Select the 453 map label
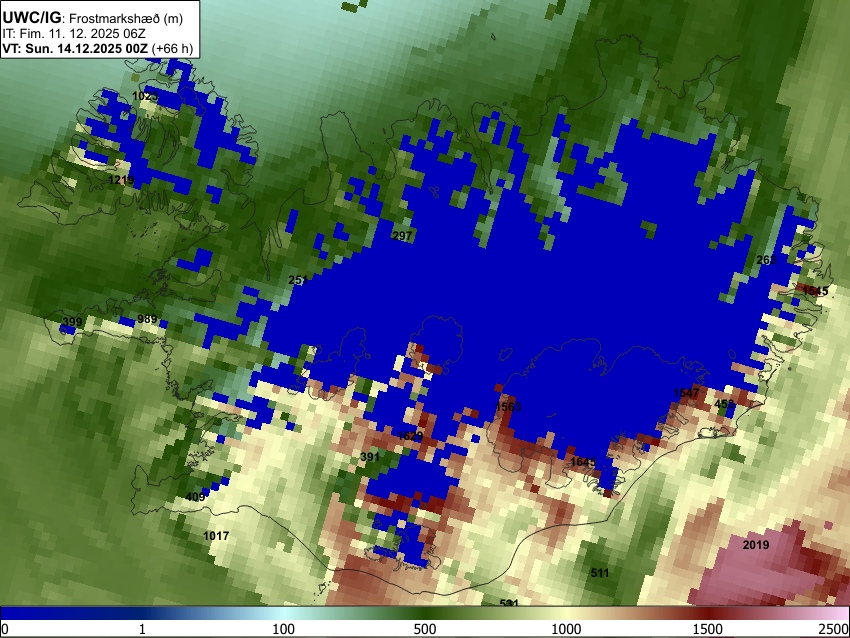Image resolution: width=850 pixels, height=638 pixels. pyautogui.click(x=724, y=404)
